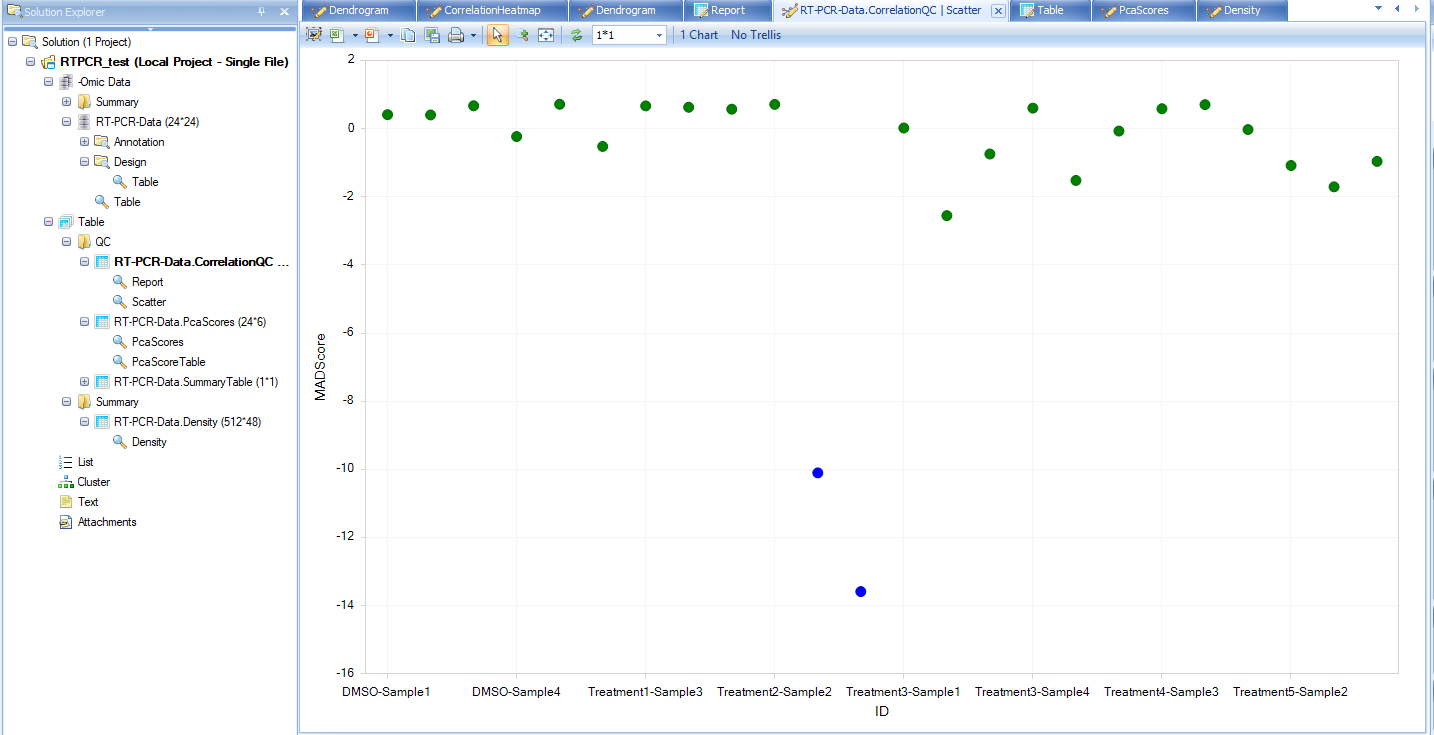Click the Export to PowerPoint icon

pyautogui.click(x=372, y=35)
